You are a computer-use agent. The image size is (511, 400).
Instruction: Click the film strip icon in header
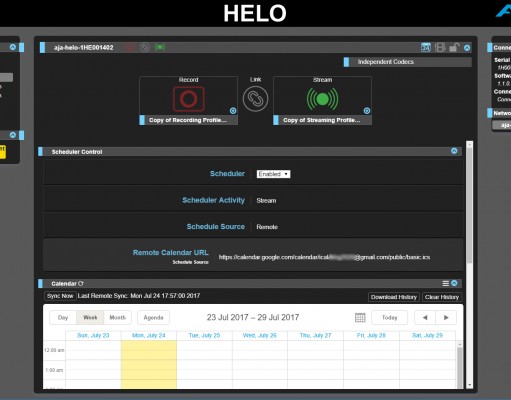point(440,48)
